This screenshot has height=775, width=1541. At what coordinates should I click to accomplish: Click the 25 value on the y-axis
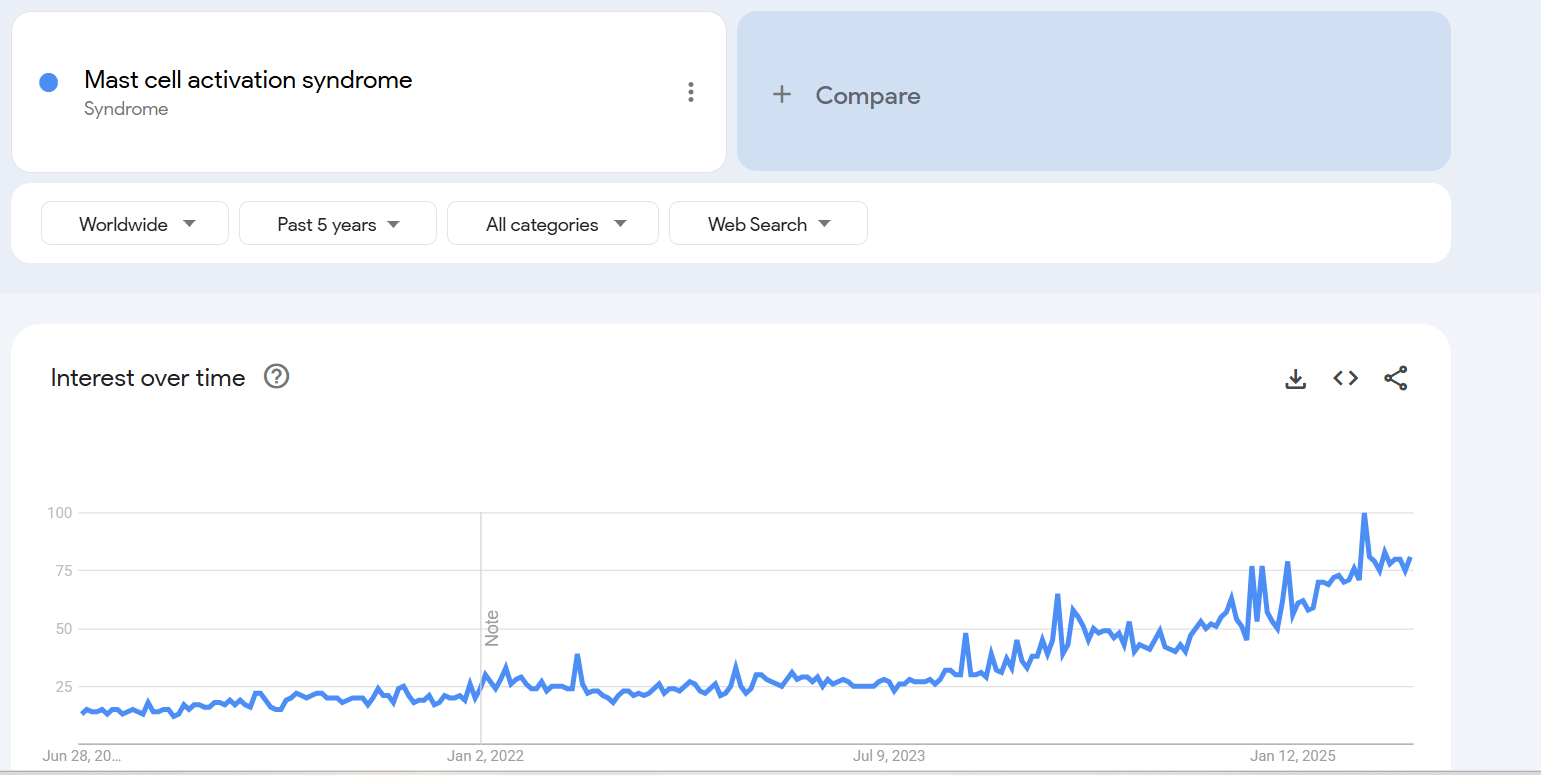[x=64, y=687]
